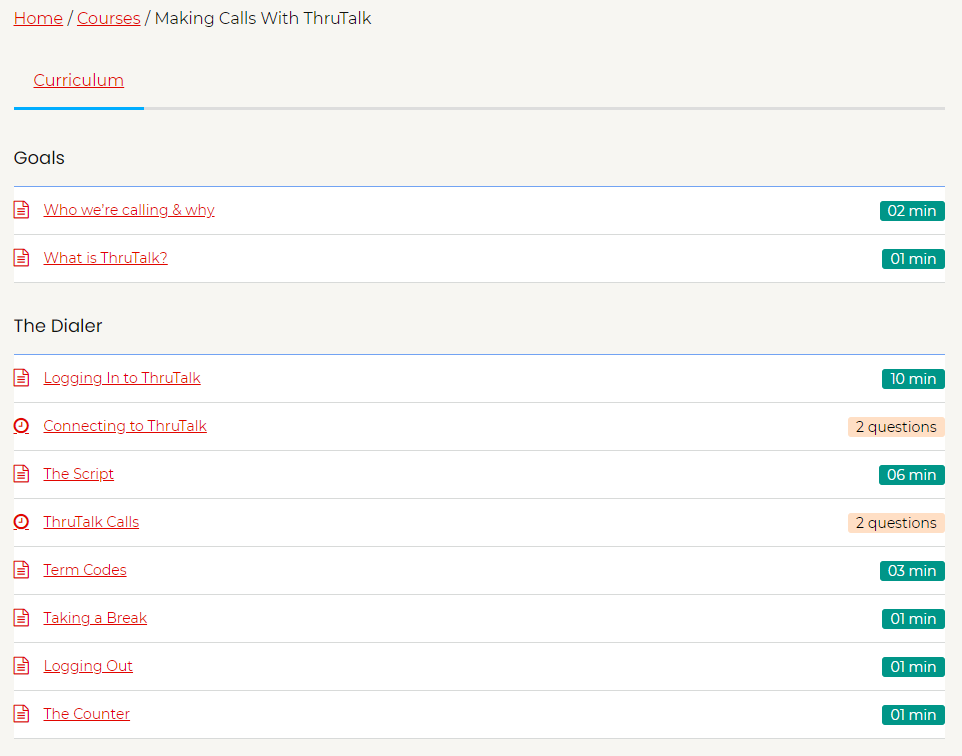
Task: Click the 06 min badge for The Script
Action: (912, 475)
